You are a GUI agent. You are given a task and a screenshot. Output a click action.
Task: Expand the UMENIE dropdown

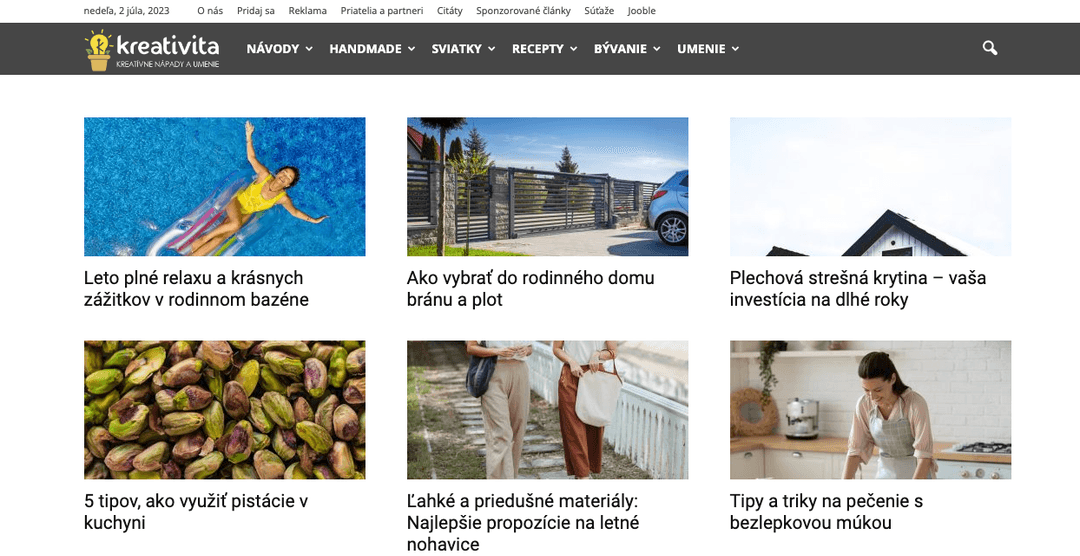708,49
